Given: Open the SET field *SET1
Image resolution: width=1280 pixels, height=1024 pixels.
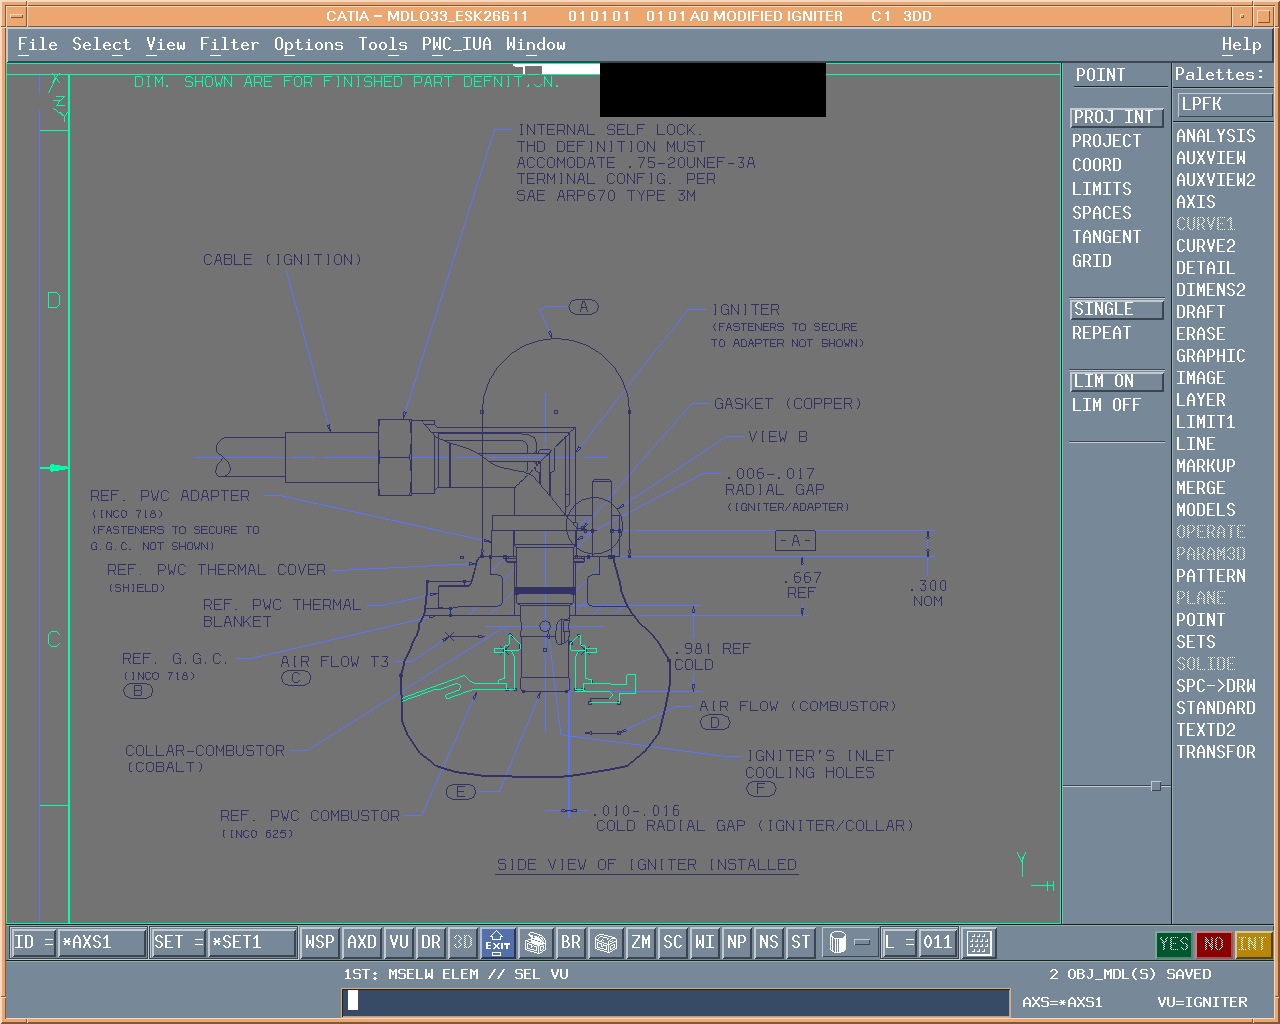Looking at the screenshot, I should [251, 942].
